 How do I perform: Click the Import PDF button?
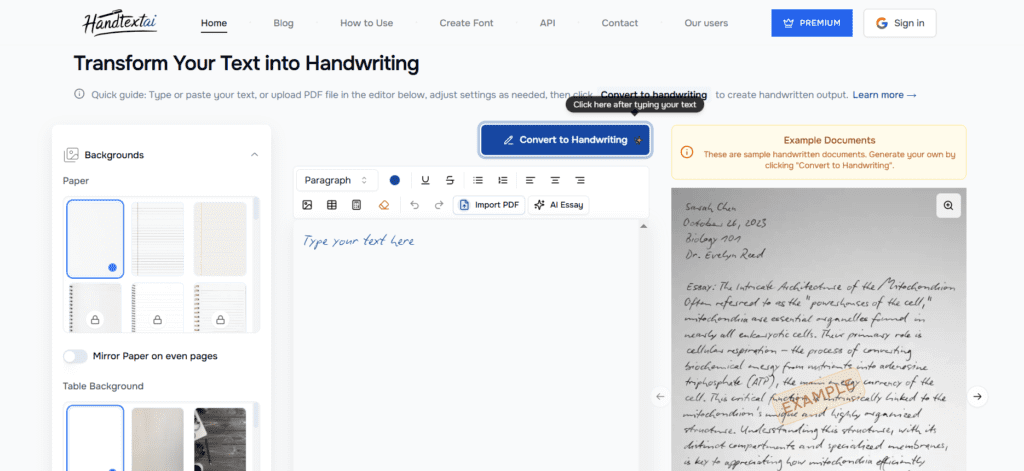489,205
